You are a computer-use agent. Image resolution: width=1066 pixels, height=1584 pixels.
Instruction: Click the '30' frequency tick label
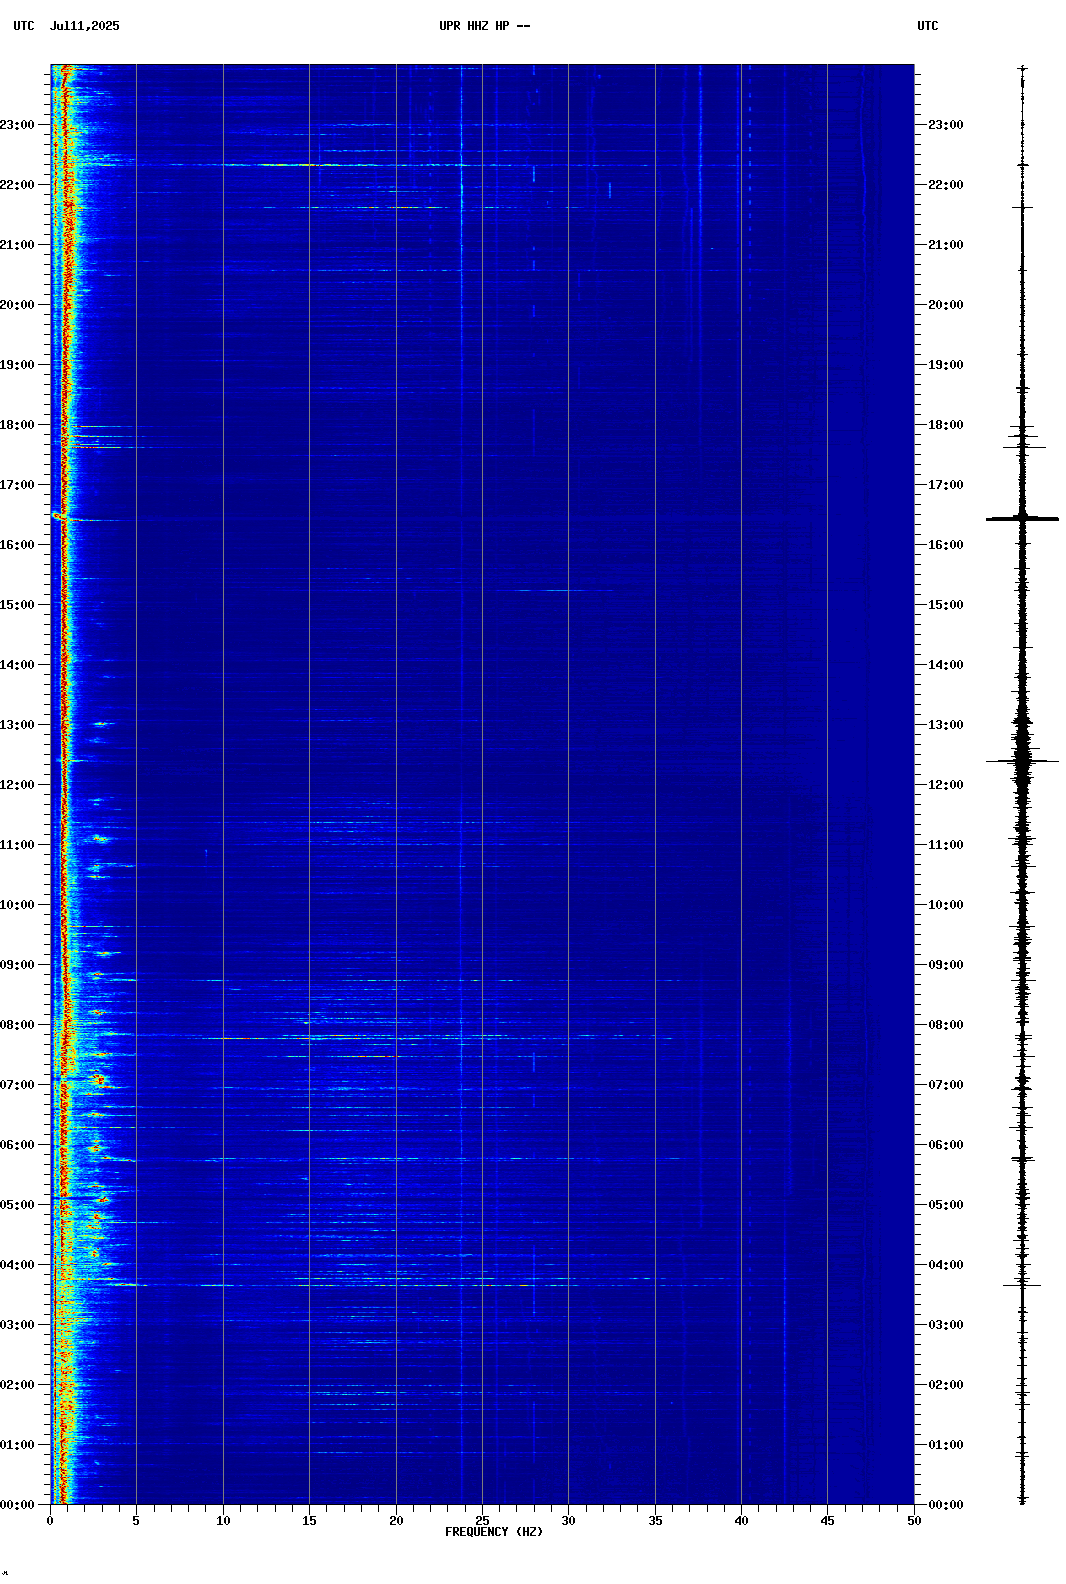pyautogui.click(x=568, y=1521)
